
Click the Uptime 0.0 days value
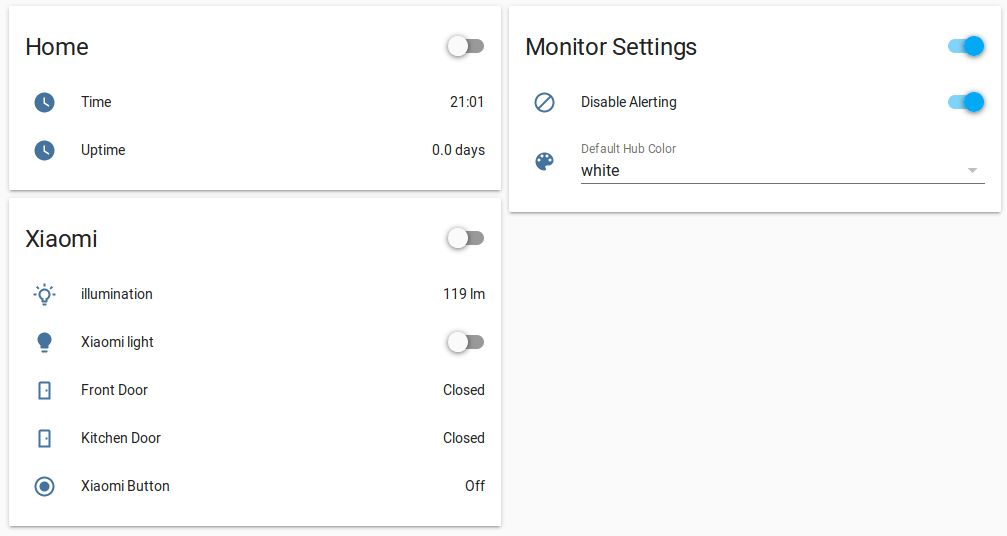point(458,150)
